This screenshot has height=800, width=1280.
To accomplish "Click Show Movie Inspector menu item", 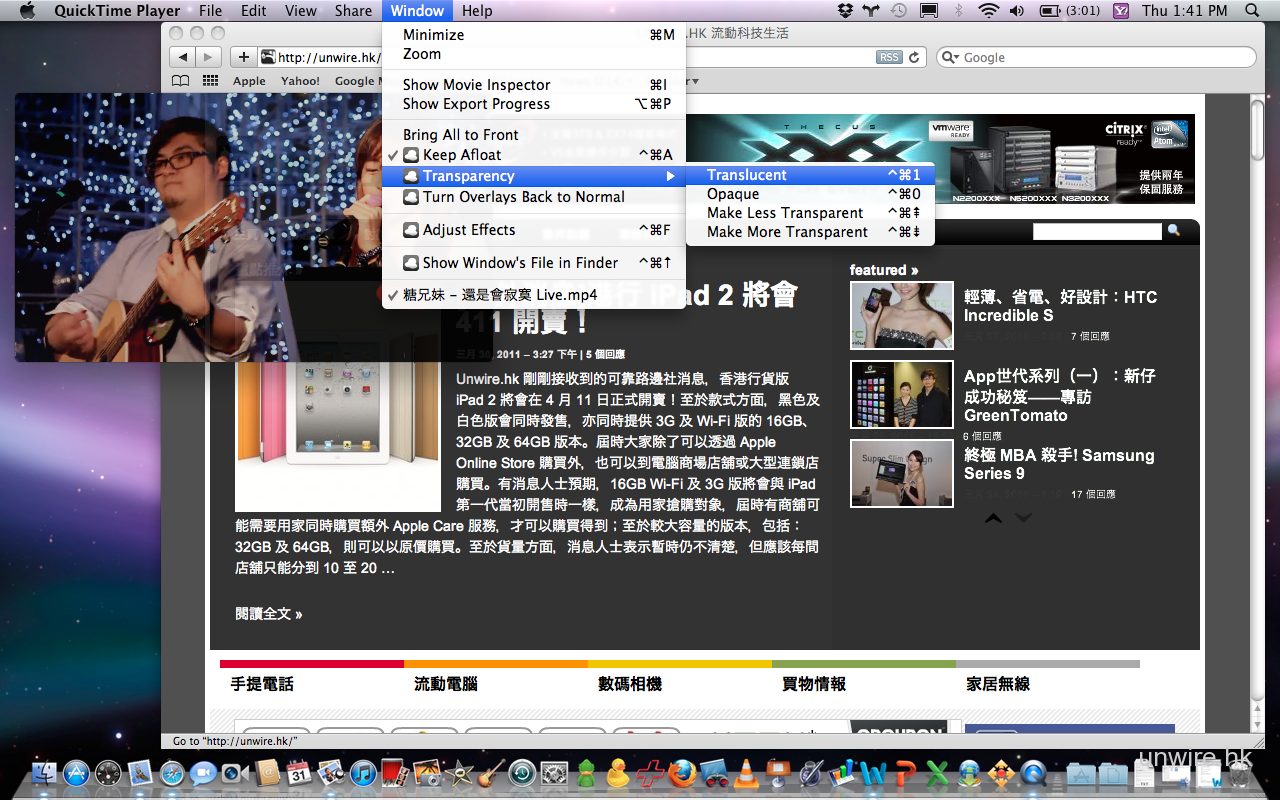I will click(x=476, y=85).
